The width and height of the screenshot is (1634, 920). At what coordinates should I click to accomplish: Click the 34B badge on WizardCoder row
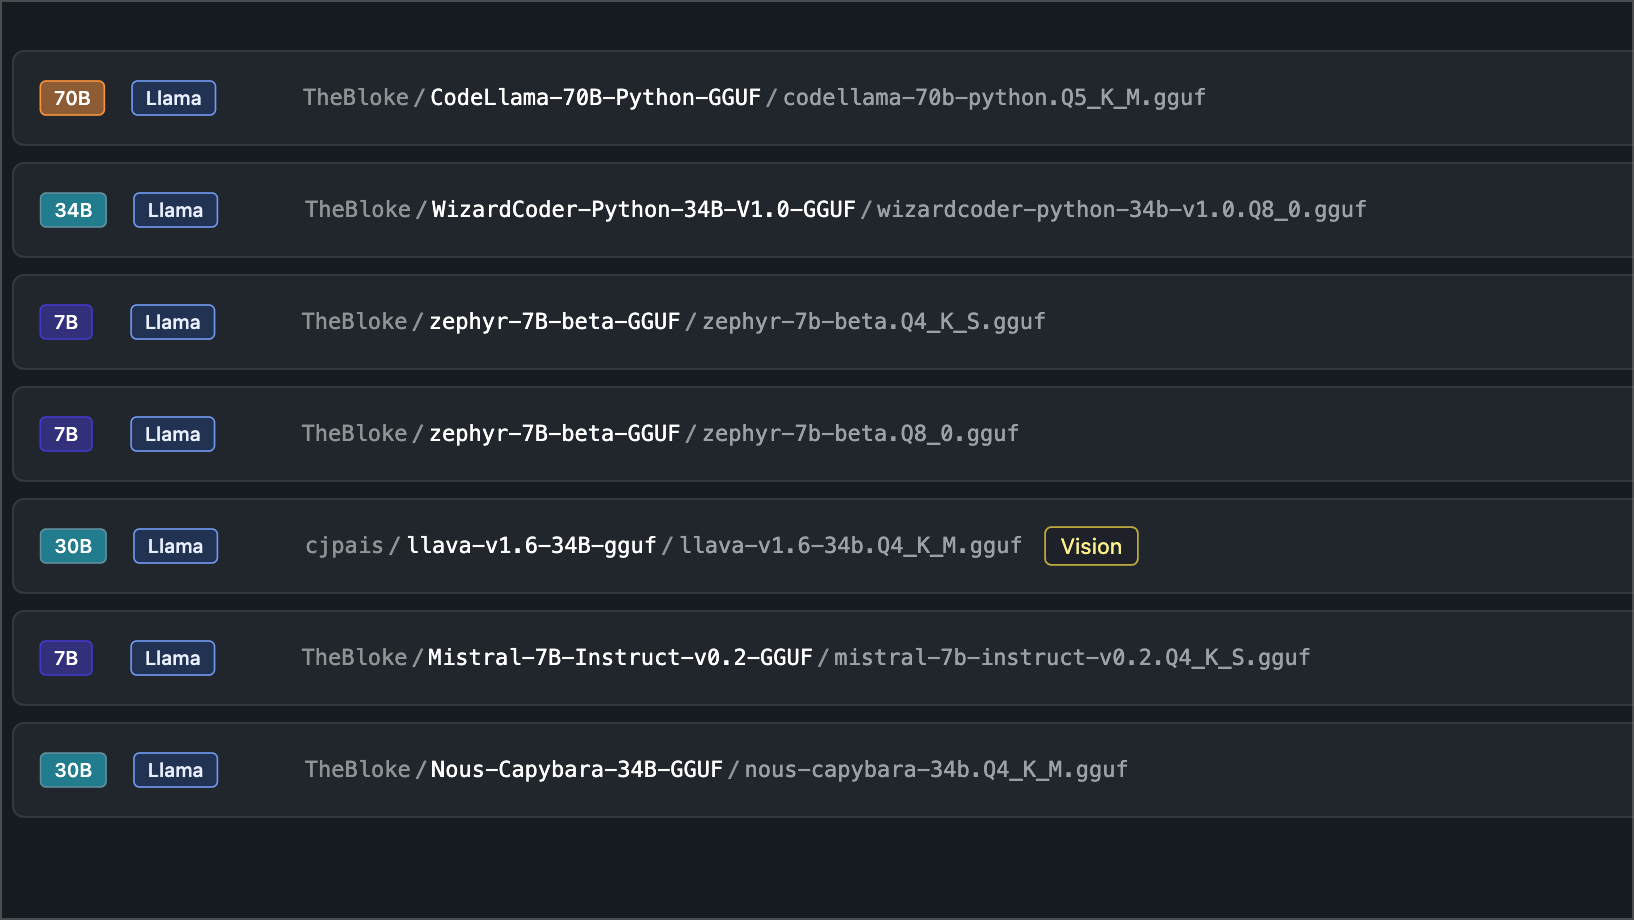coord(73,210)
